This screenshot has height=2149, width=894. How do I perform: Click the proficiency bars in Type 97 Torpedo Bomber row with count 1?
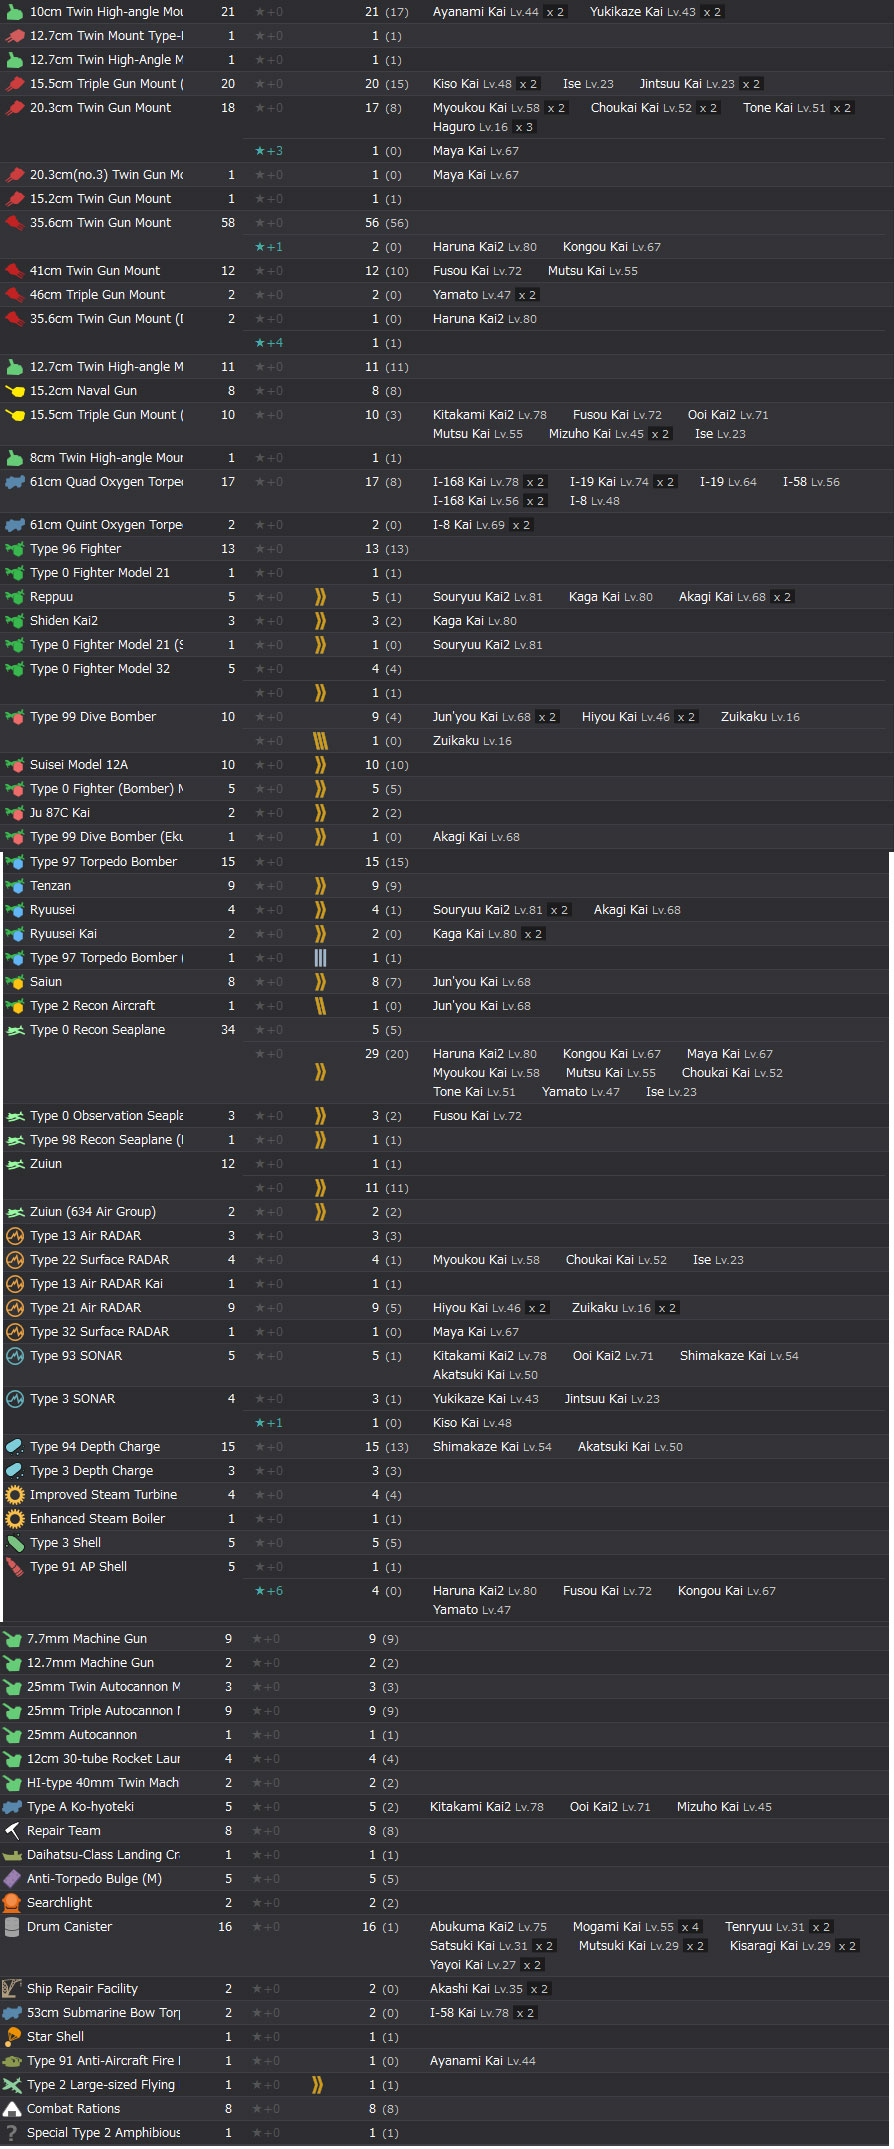point(320,958)
